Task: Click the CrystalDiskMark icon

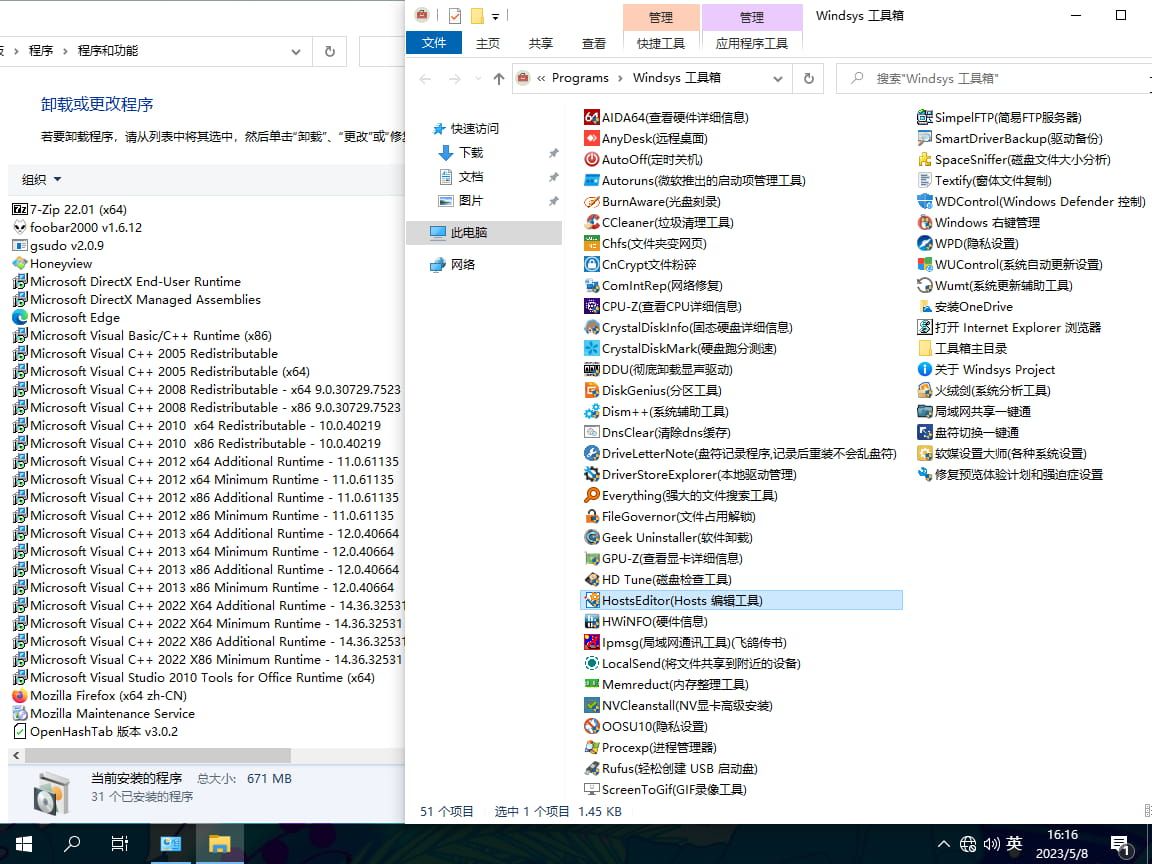Action: click(x=592, y=348)
